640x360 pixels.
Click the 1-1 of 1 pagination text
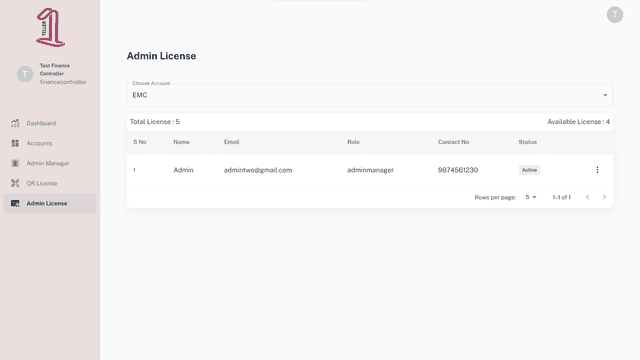pyautogui.click(x=562, y=197)
